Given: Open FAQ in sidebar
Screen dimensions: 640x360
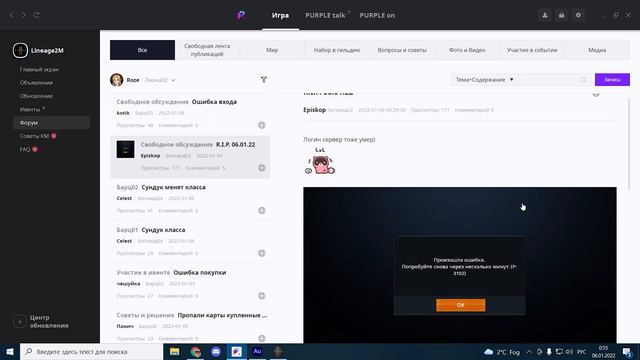Looking at the screenshot, I should point(25,149).
